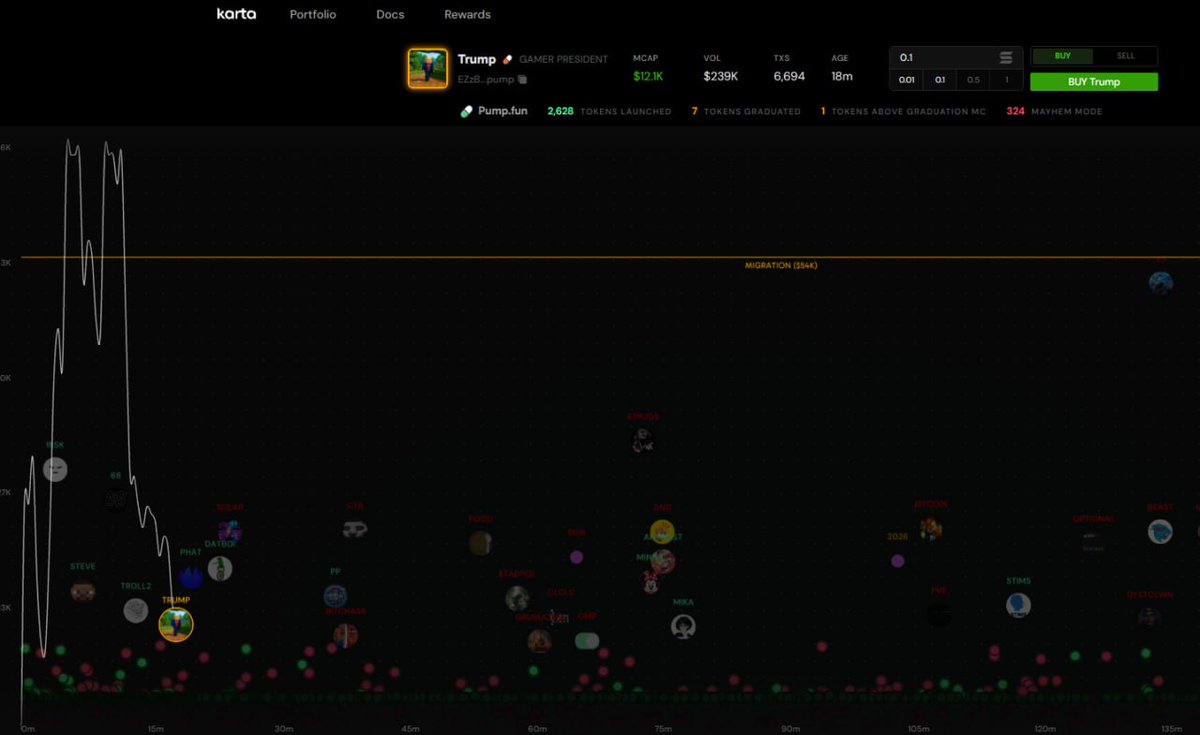Screen dimensions: 1200x735
Task: Select the DATBOI token bubble
Action: [220, 568]
